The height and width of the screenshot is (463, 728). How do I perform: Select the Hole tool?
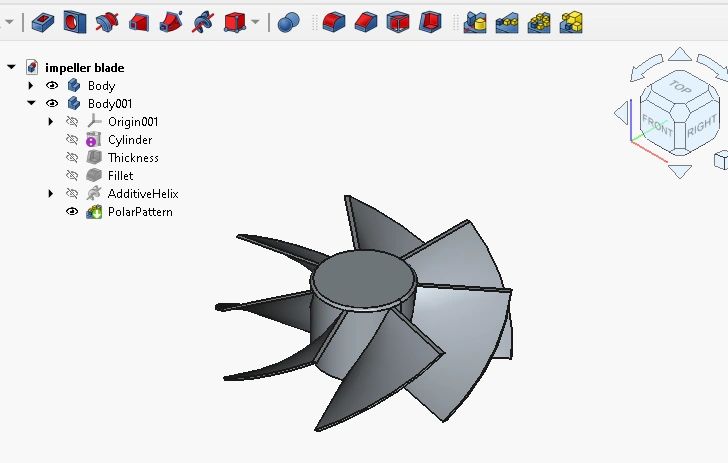pyautogui.click(x=75, y=22)
